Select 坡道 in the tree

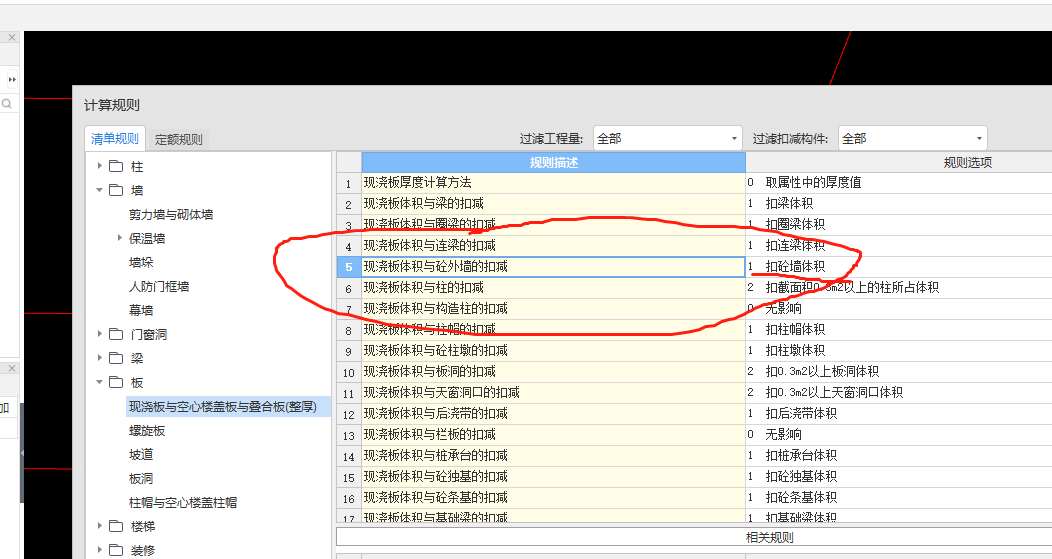click(141, 455)
